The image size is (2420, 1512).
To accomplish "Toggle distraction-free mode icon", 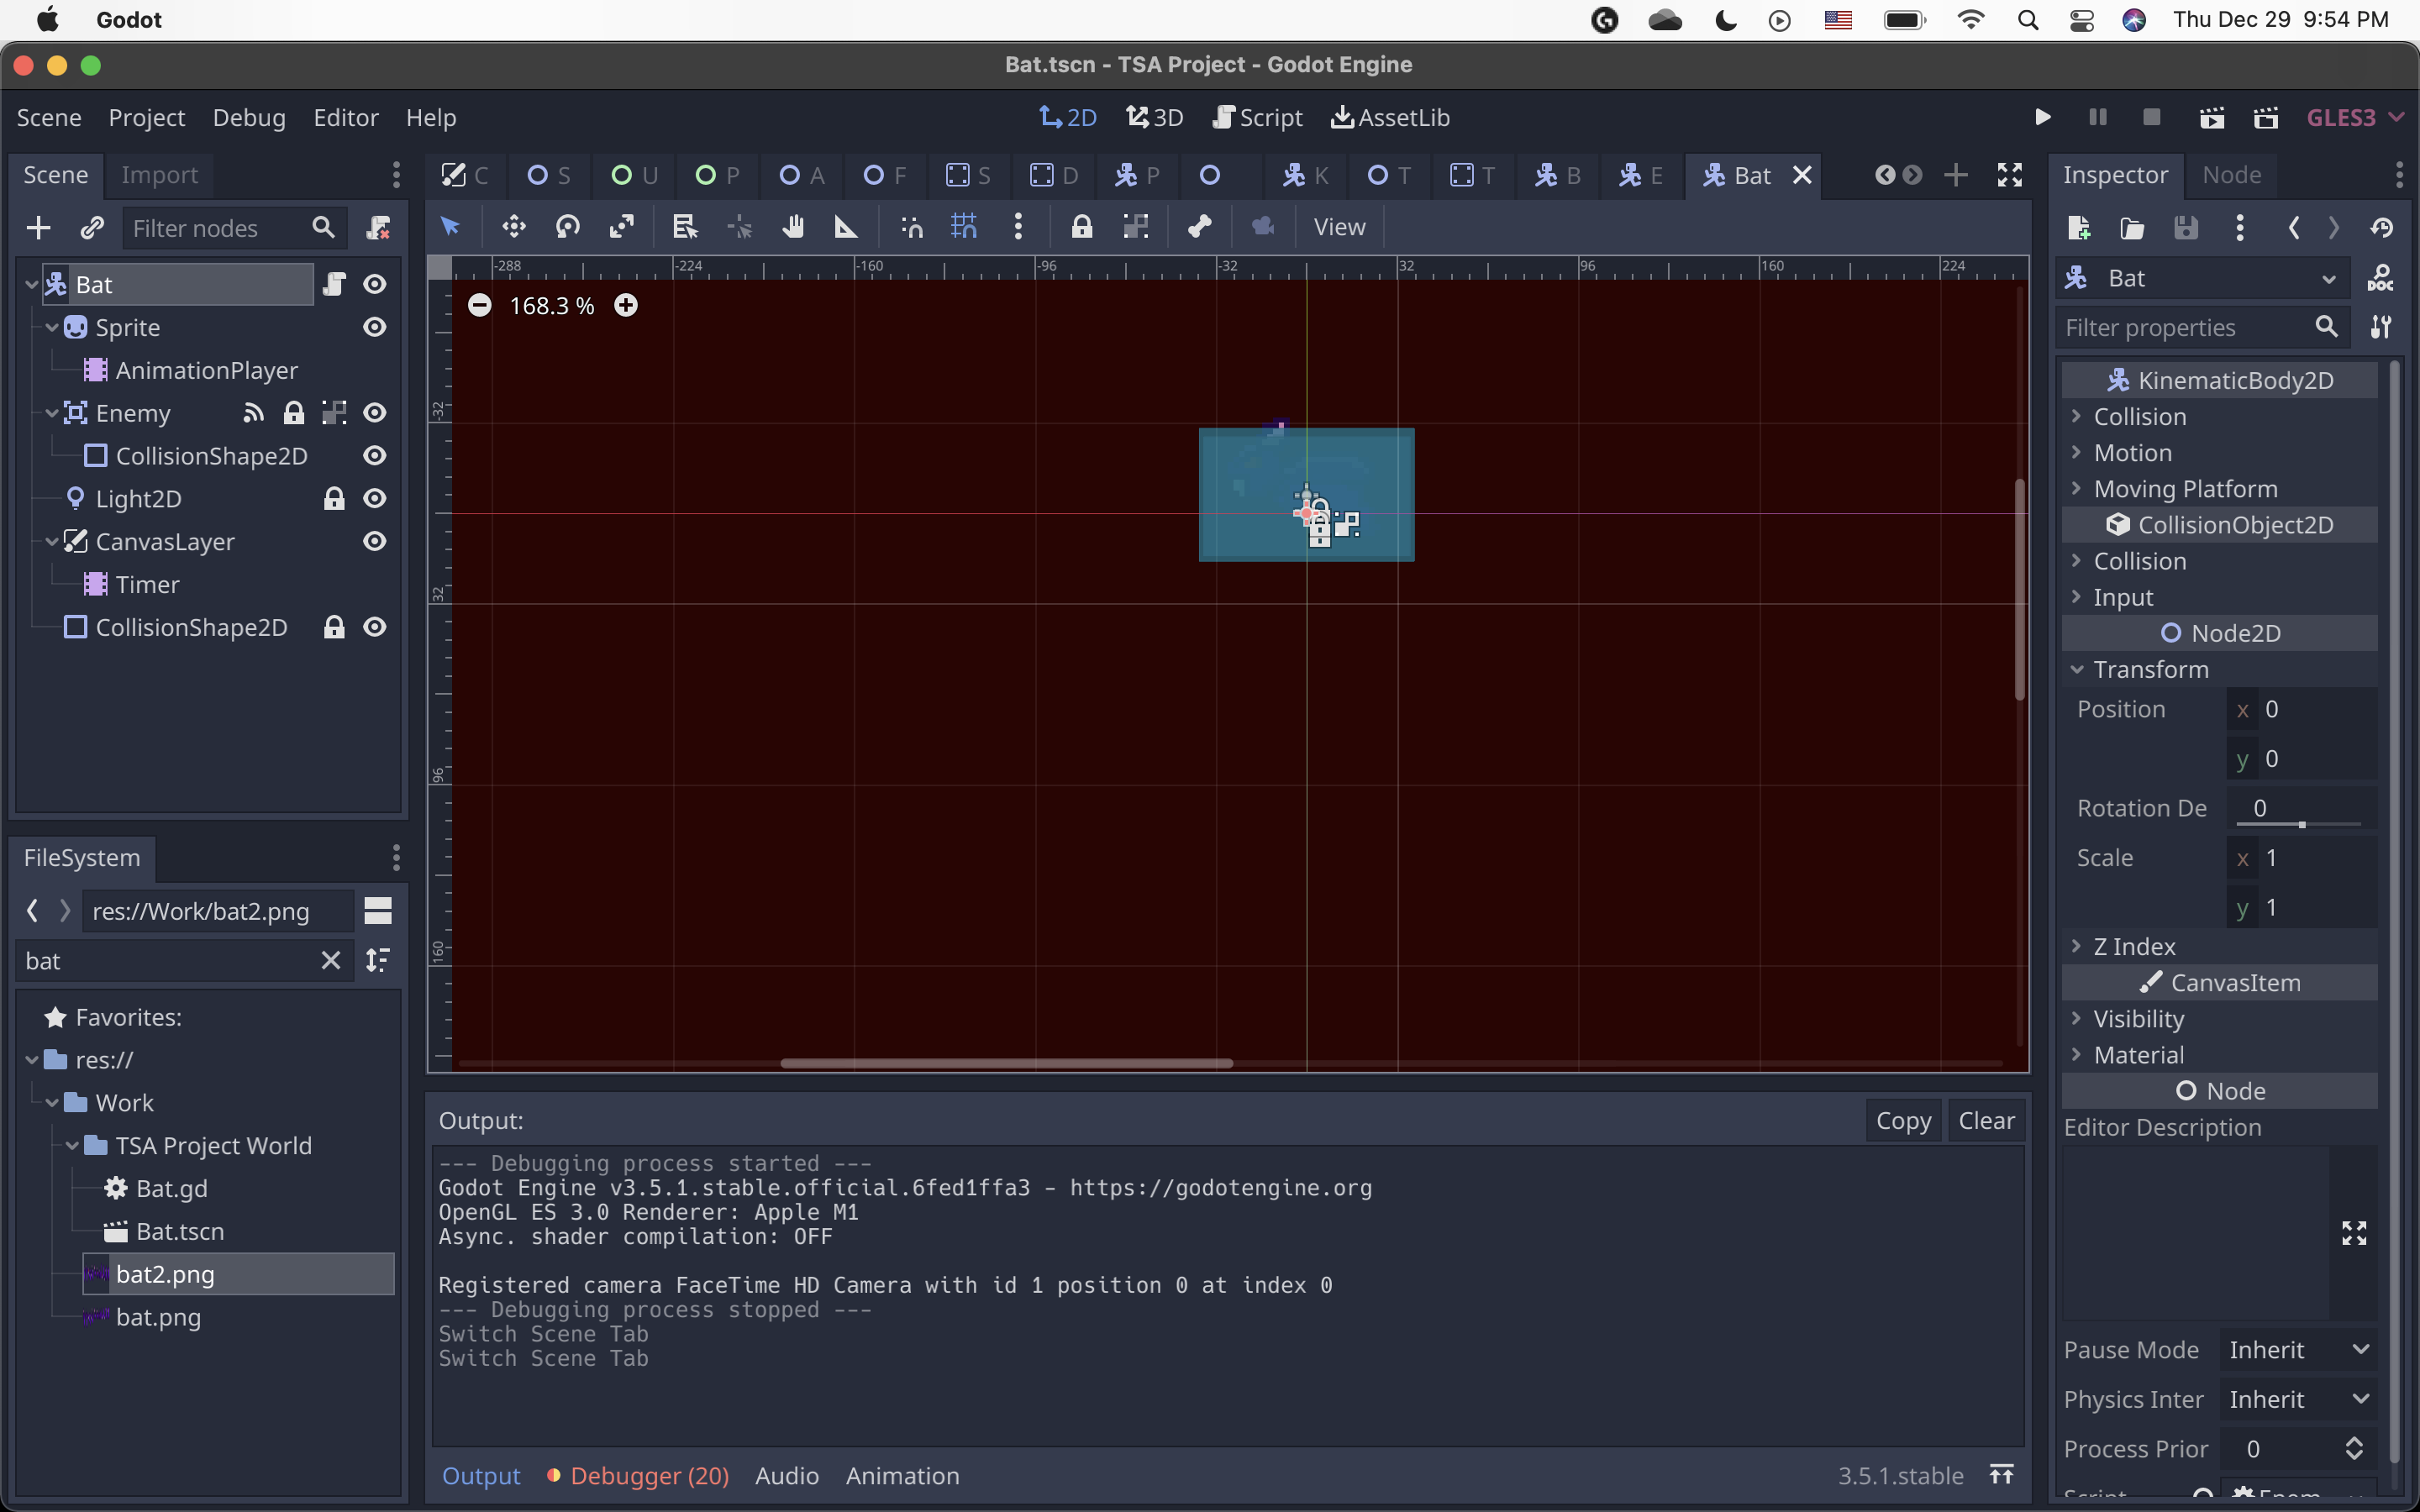I will coord(2010,175).
